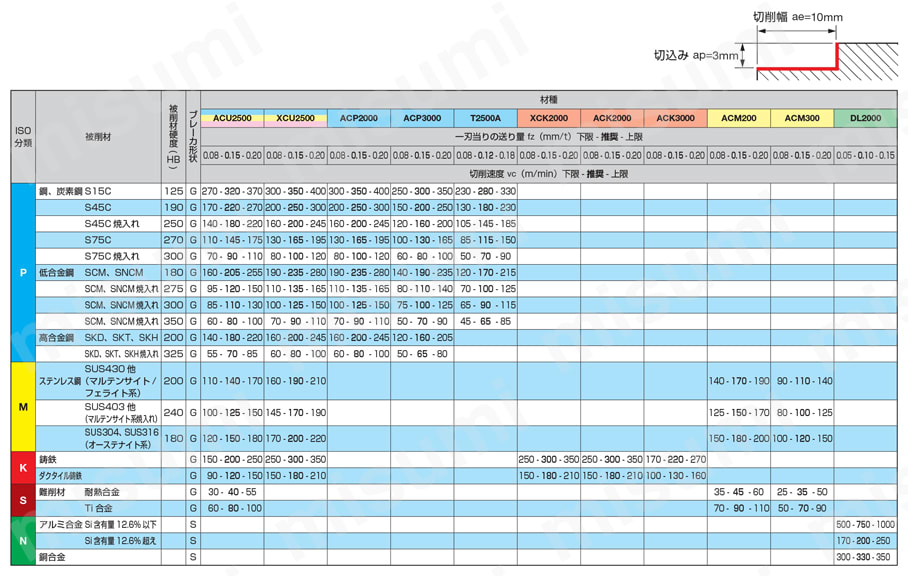Click the 高合金鋼 SKD、SKT、SKH row label
Screen dimensions: 908x576
click(98, 337)
